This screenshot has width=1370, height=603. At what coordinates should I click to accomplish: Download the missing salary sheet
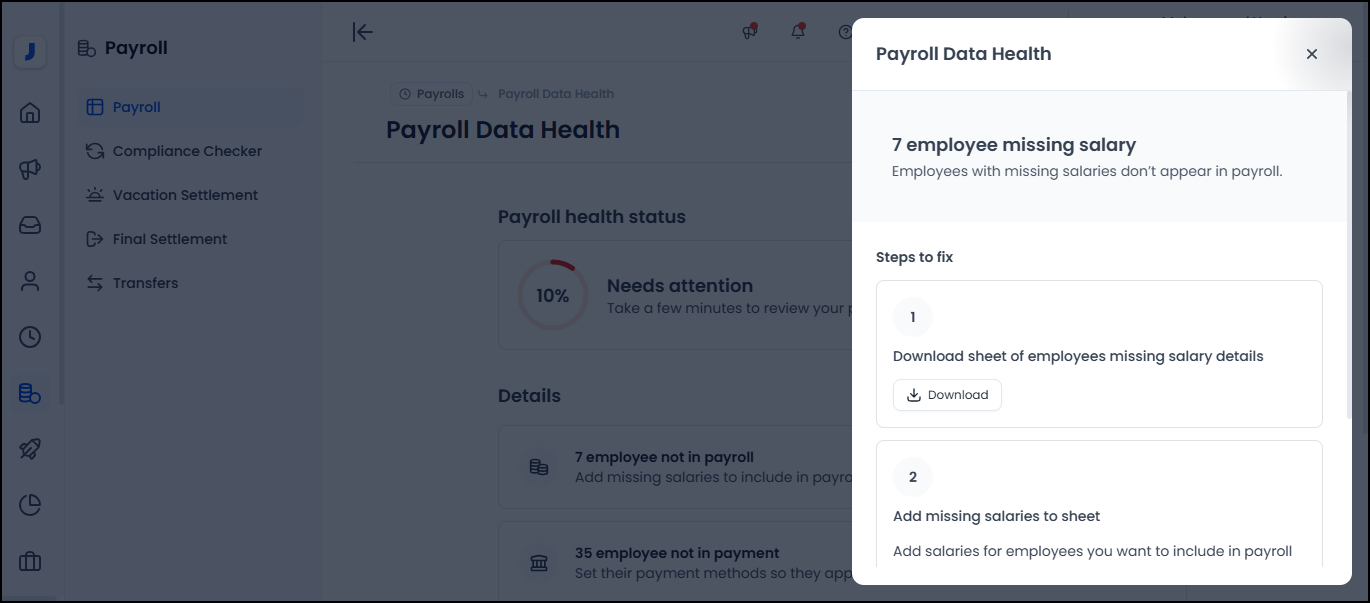(947, 395)
